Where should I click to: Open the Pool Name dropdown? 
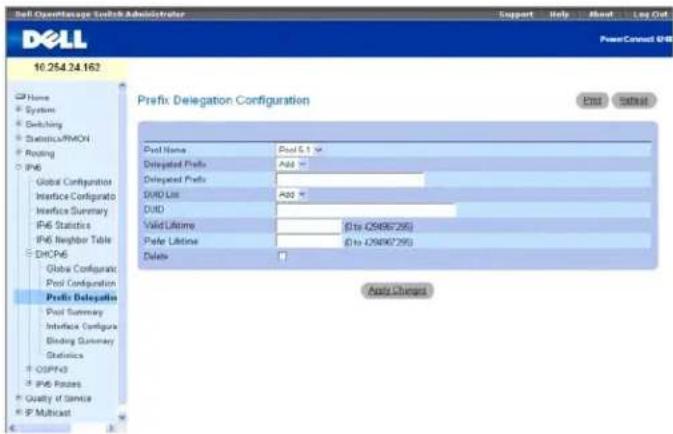click(x=300, y=150)
